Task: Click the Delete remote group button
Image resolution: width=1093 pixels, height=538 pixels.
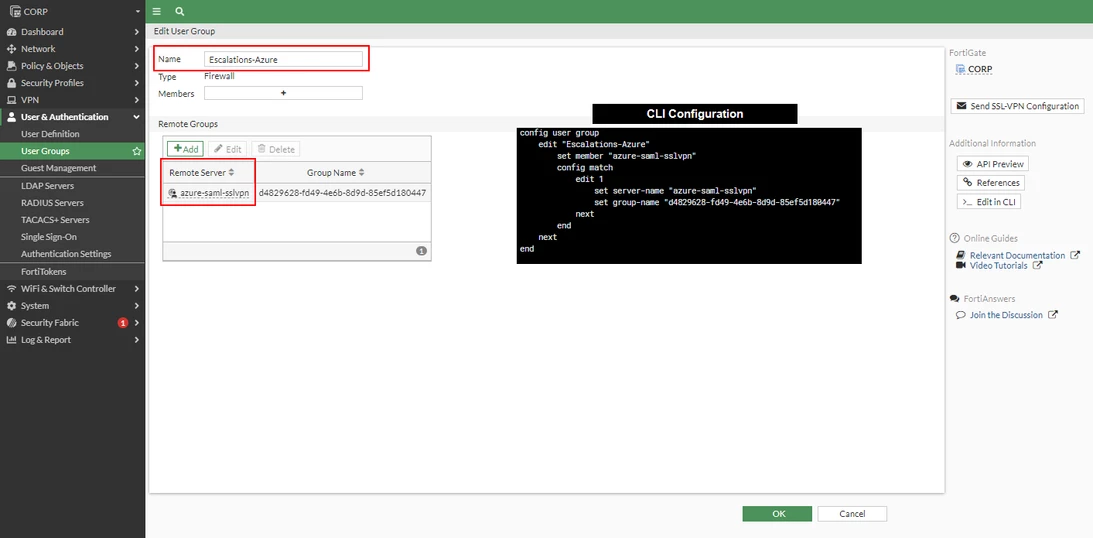Action: (x=275, y=149)
